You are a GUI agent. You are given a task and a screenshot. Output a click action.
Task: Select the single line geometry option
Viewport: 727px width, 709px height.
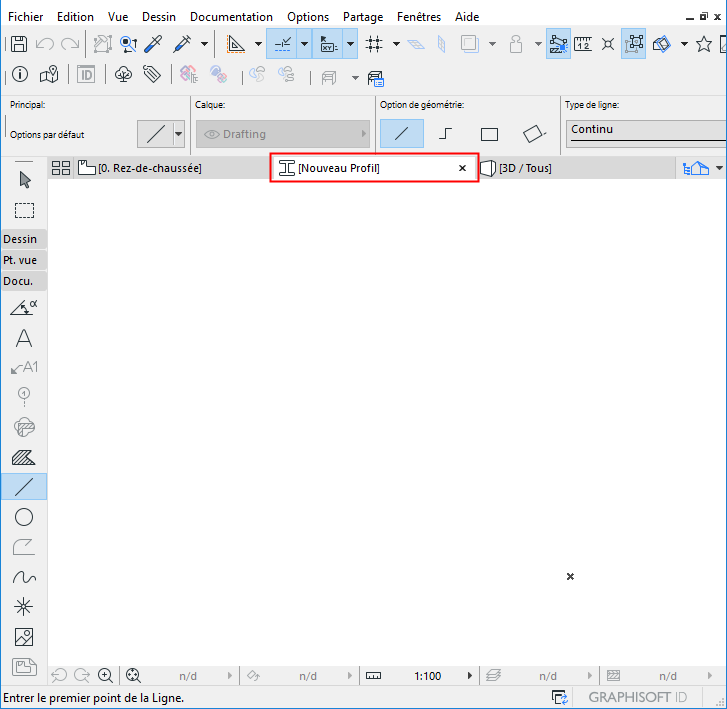(402, 134)
